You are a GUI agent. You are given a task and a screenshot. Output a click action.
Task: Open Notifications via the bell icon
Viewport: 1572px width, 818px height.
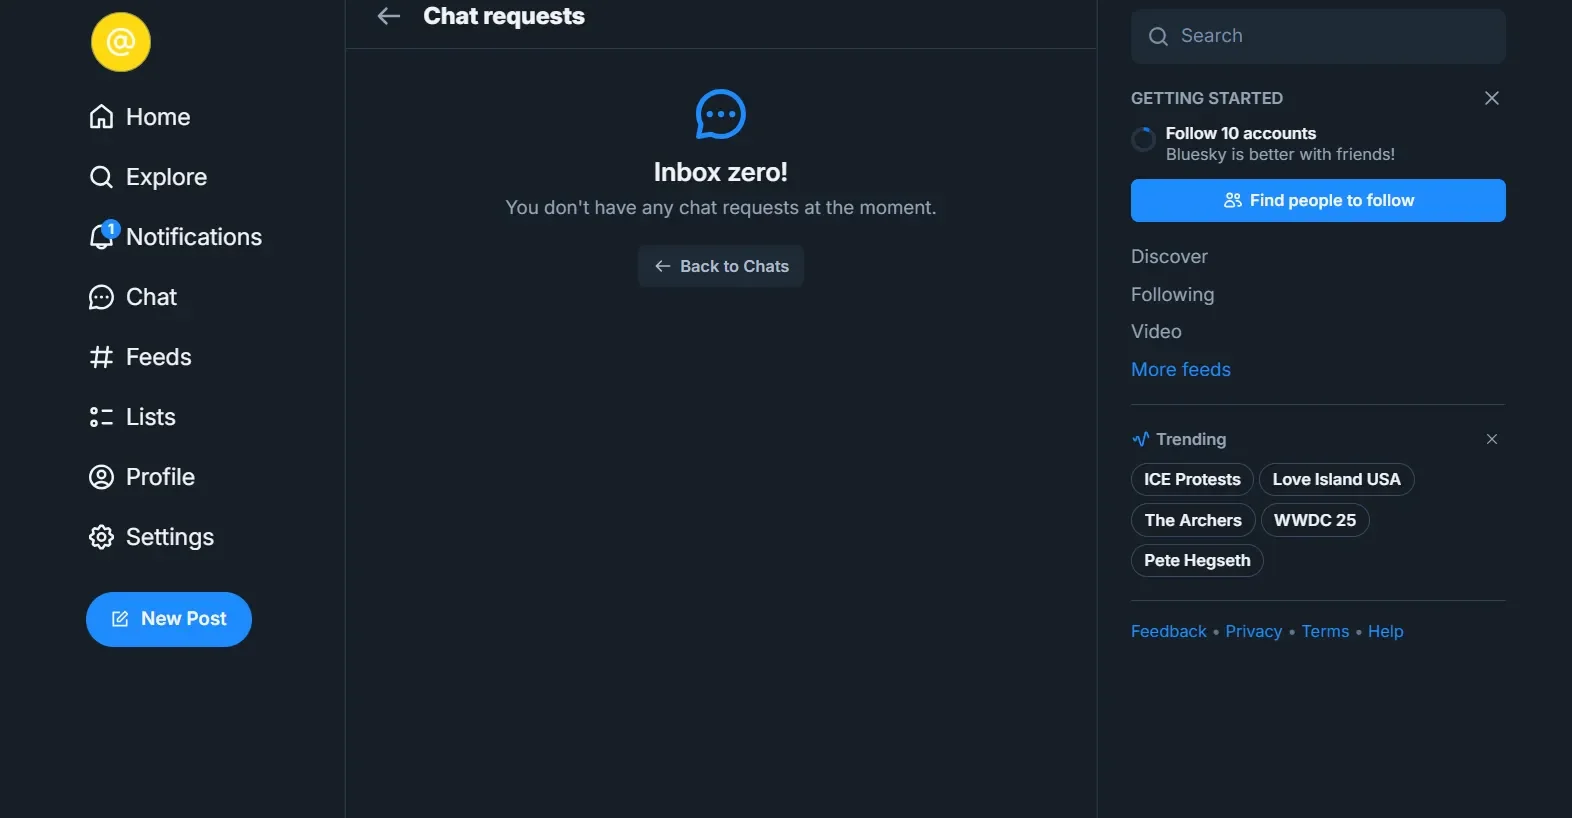[x=101, y=237]
